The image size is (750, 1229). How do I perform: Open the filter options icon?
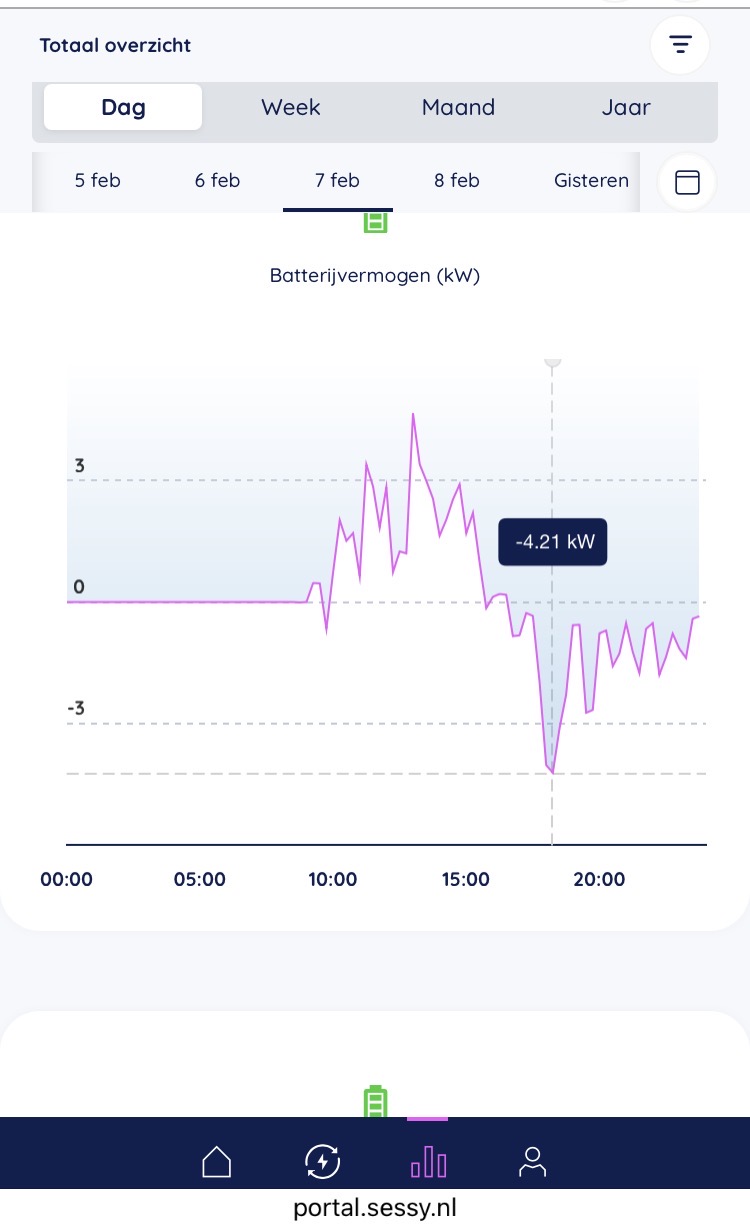[680, 45]
